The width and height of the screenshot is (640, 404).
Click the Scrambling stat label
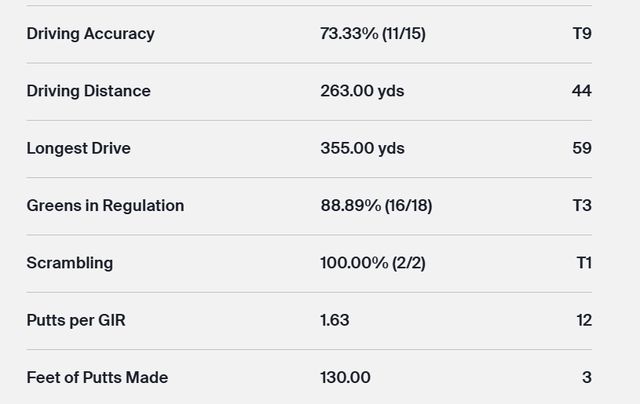coord(69,263)
